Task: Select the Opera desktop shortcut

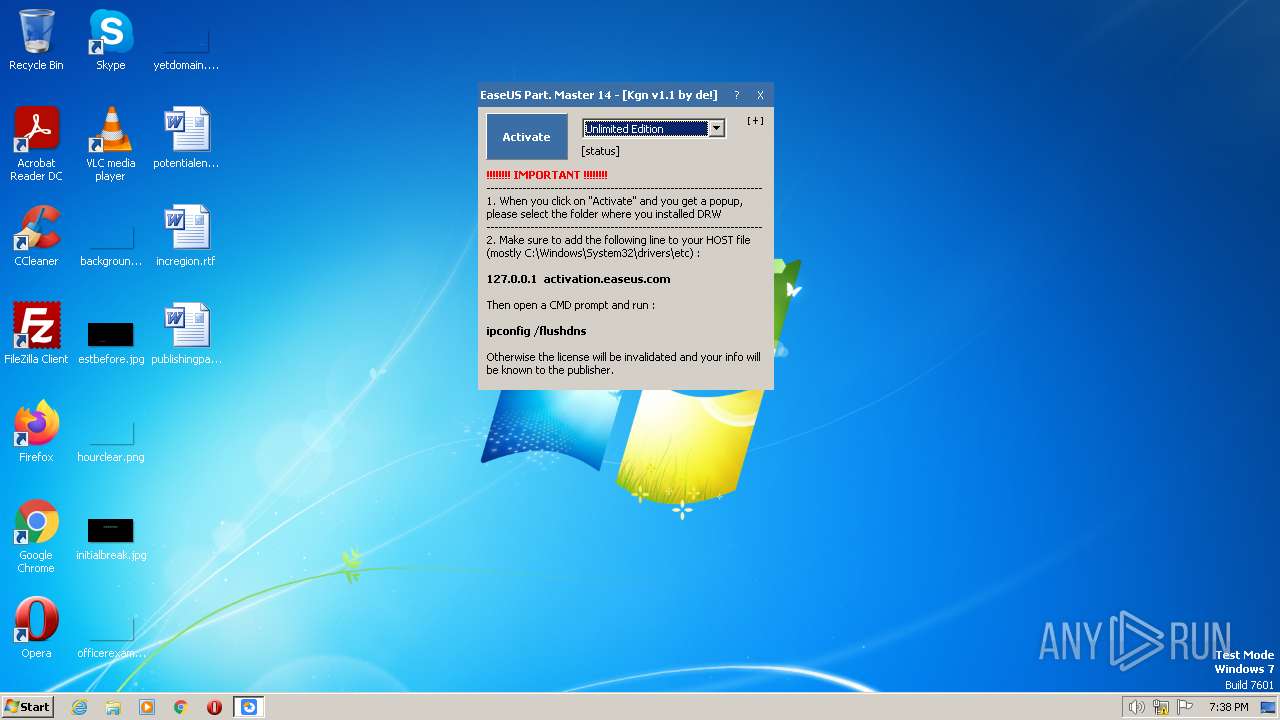Action: pyautogui.click(x=36, y=628)
